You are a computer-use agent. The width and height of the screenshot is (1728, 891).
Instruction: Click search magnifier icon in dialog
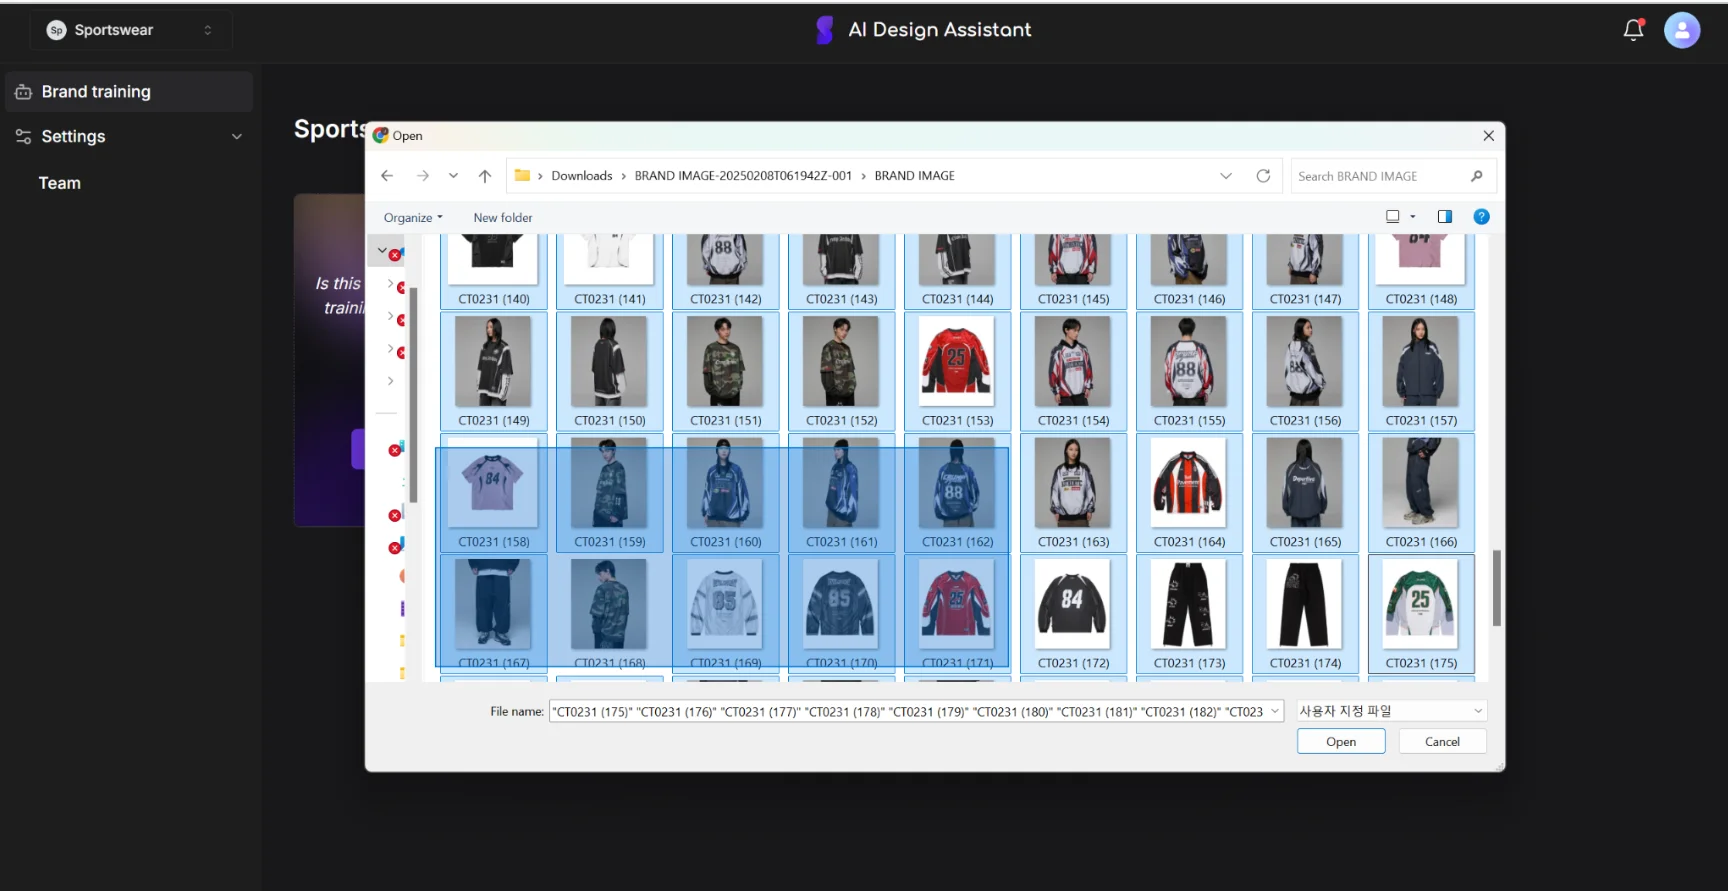1477,176
